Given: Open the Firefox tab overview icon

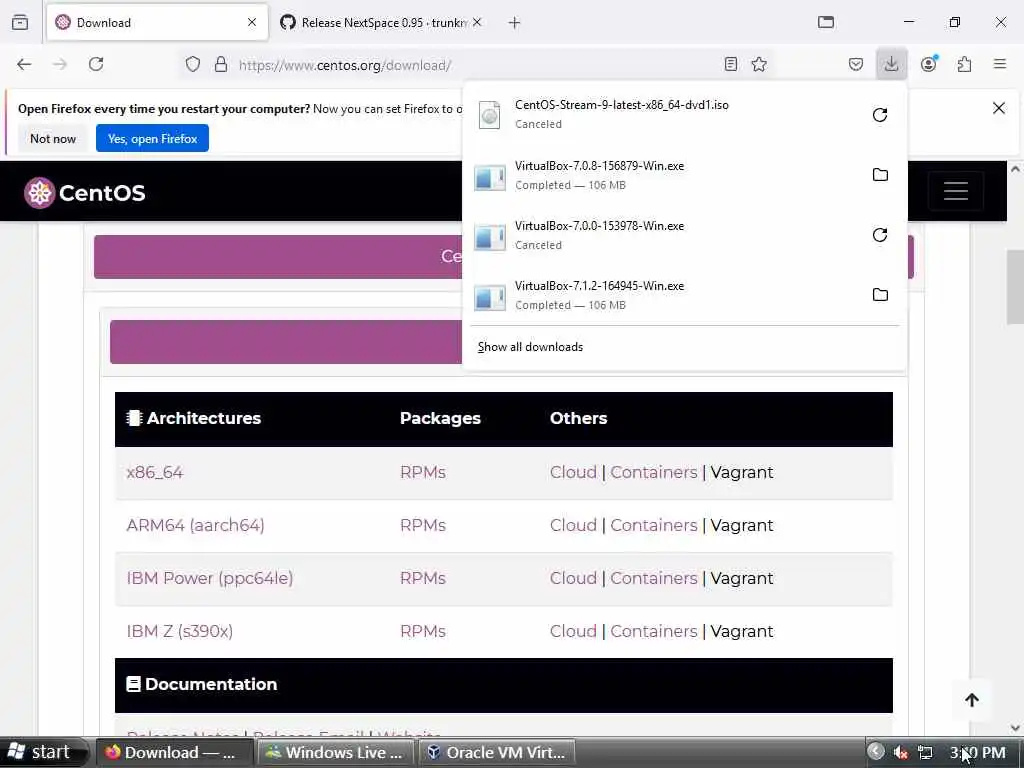Looking at the screenshot, I should click(20, 23).
